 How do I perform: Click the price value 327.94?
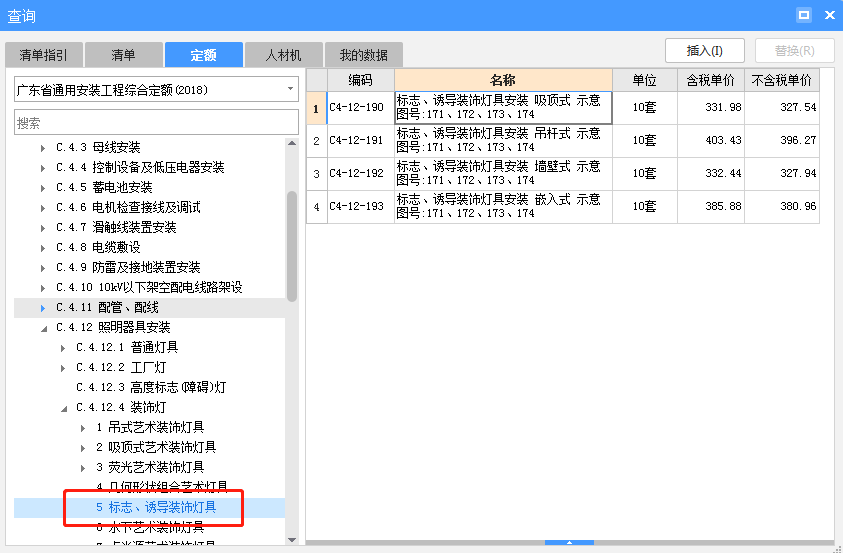pos(798,173)
